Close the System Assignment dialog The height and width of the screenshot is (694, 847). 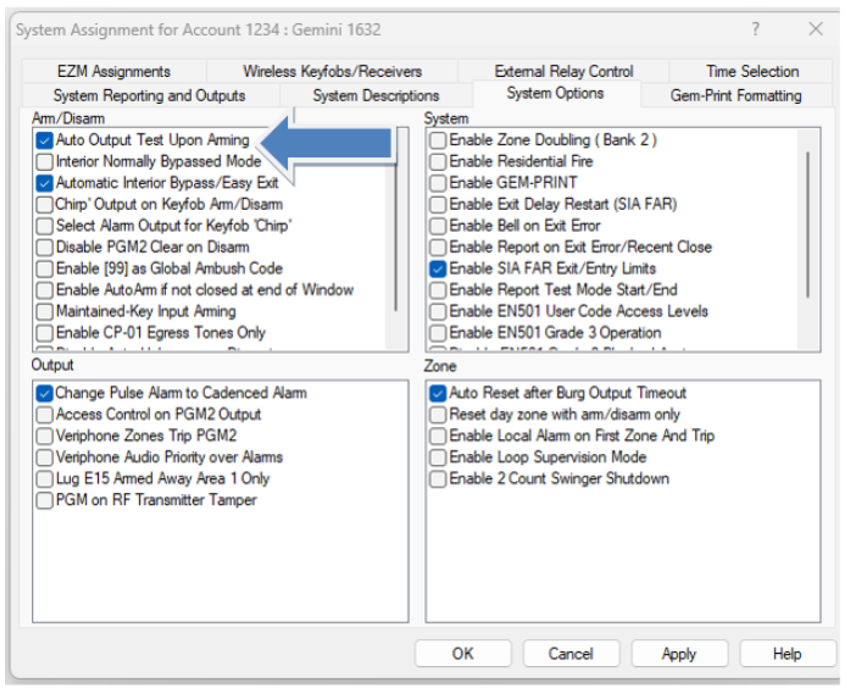point(816,29)
